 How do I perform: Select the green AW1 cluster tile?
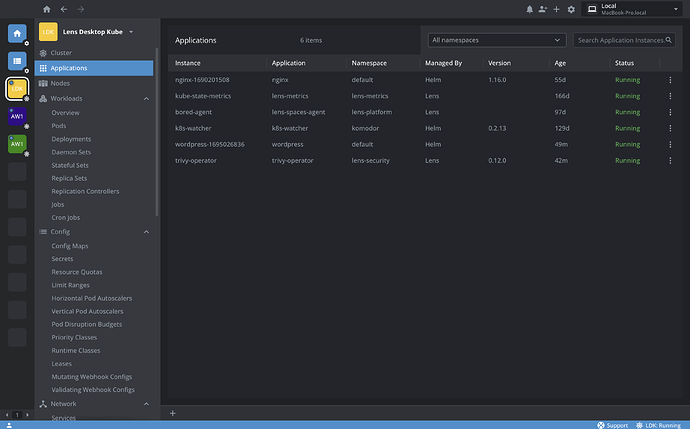pyautogui.click(x=17, y=144)
